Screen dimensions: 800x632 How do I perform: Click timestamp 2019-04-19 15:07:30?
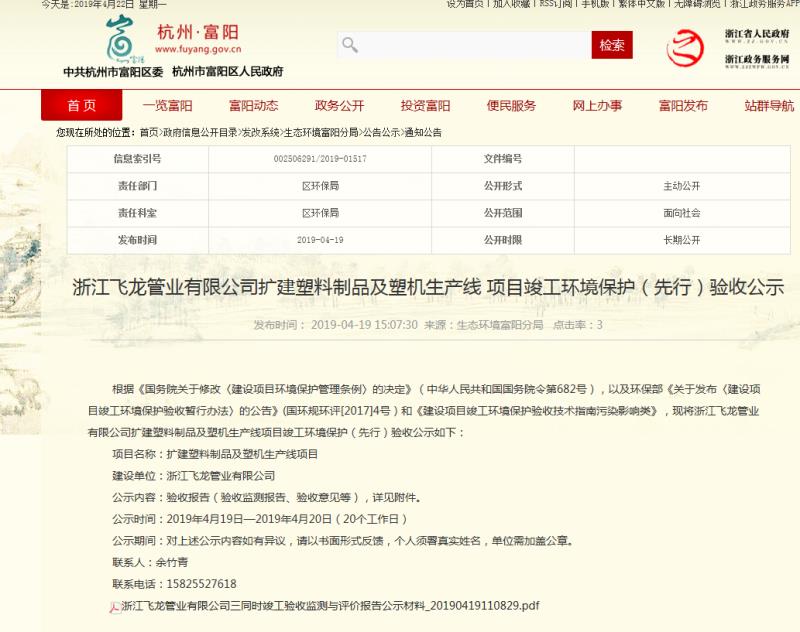click(364, 325)
